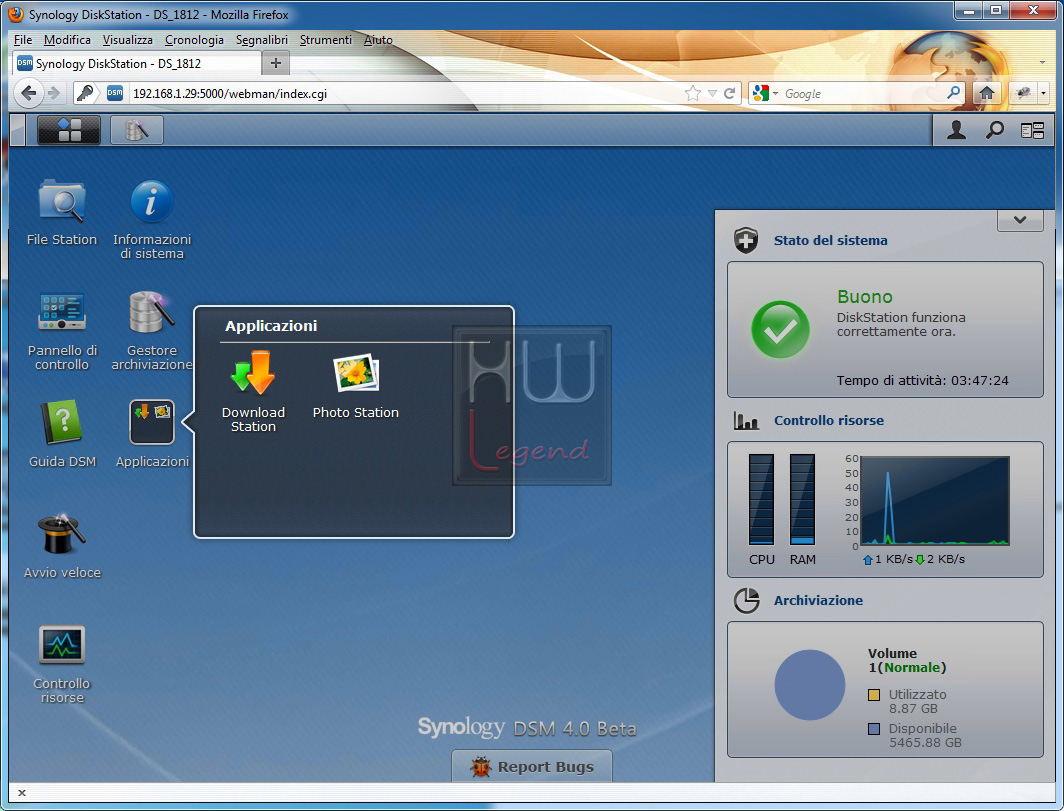This screenshot has height=811, width=1064.
Task: Open the list all tabs dropdown
Action: 1042,63
